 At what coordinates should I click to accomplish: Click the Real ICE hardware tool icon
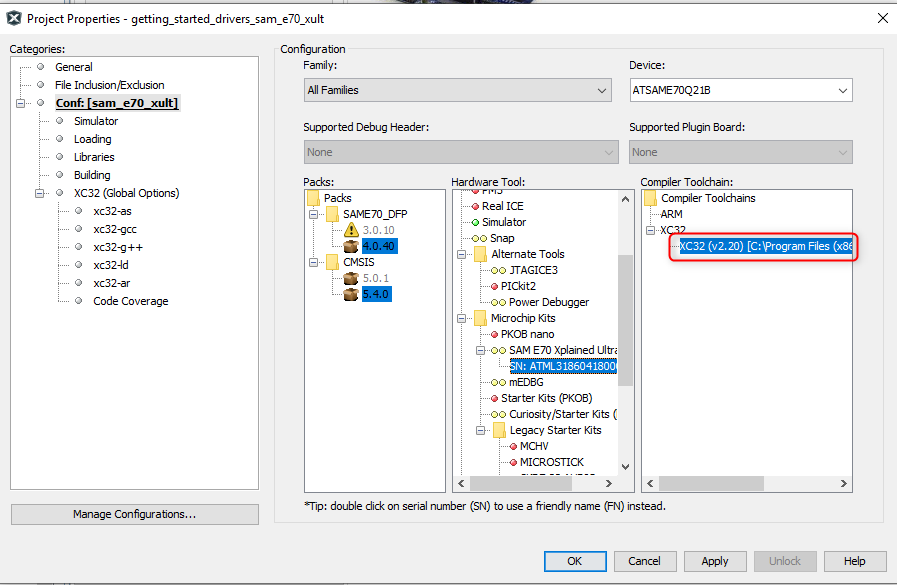(475, 206)
